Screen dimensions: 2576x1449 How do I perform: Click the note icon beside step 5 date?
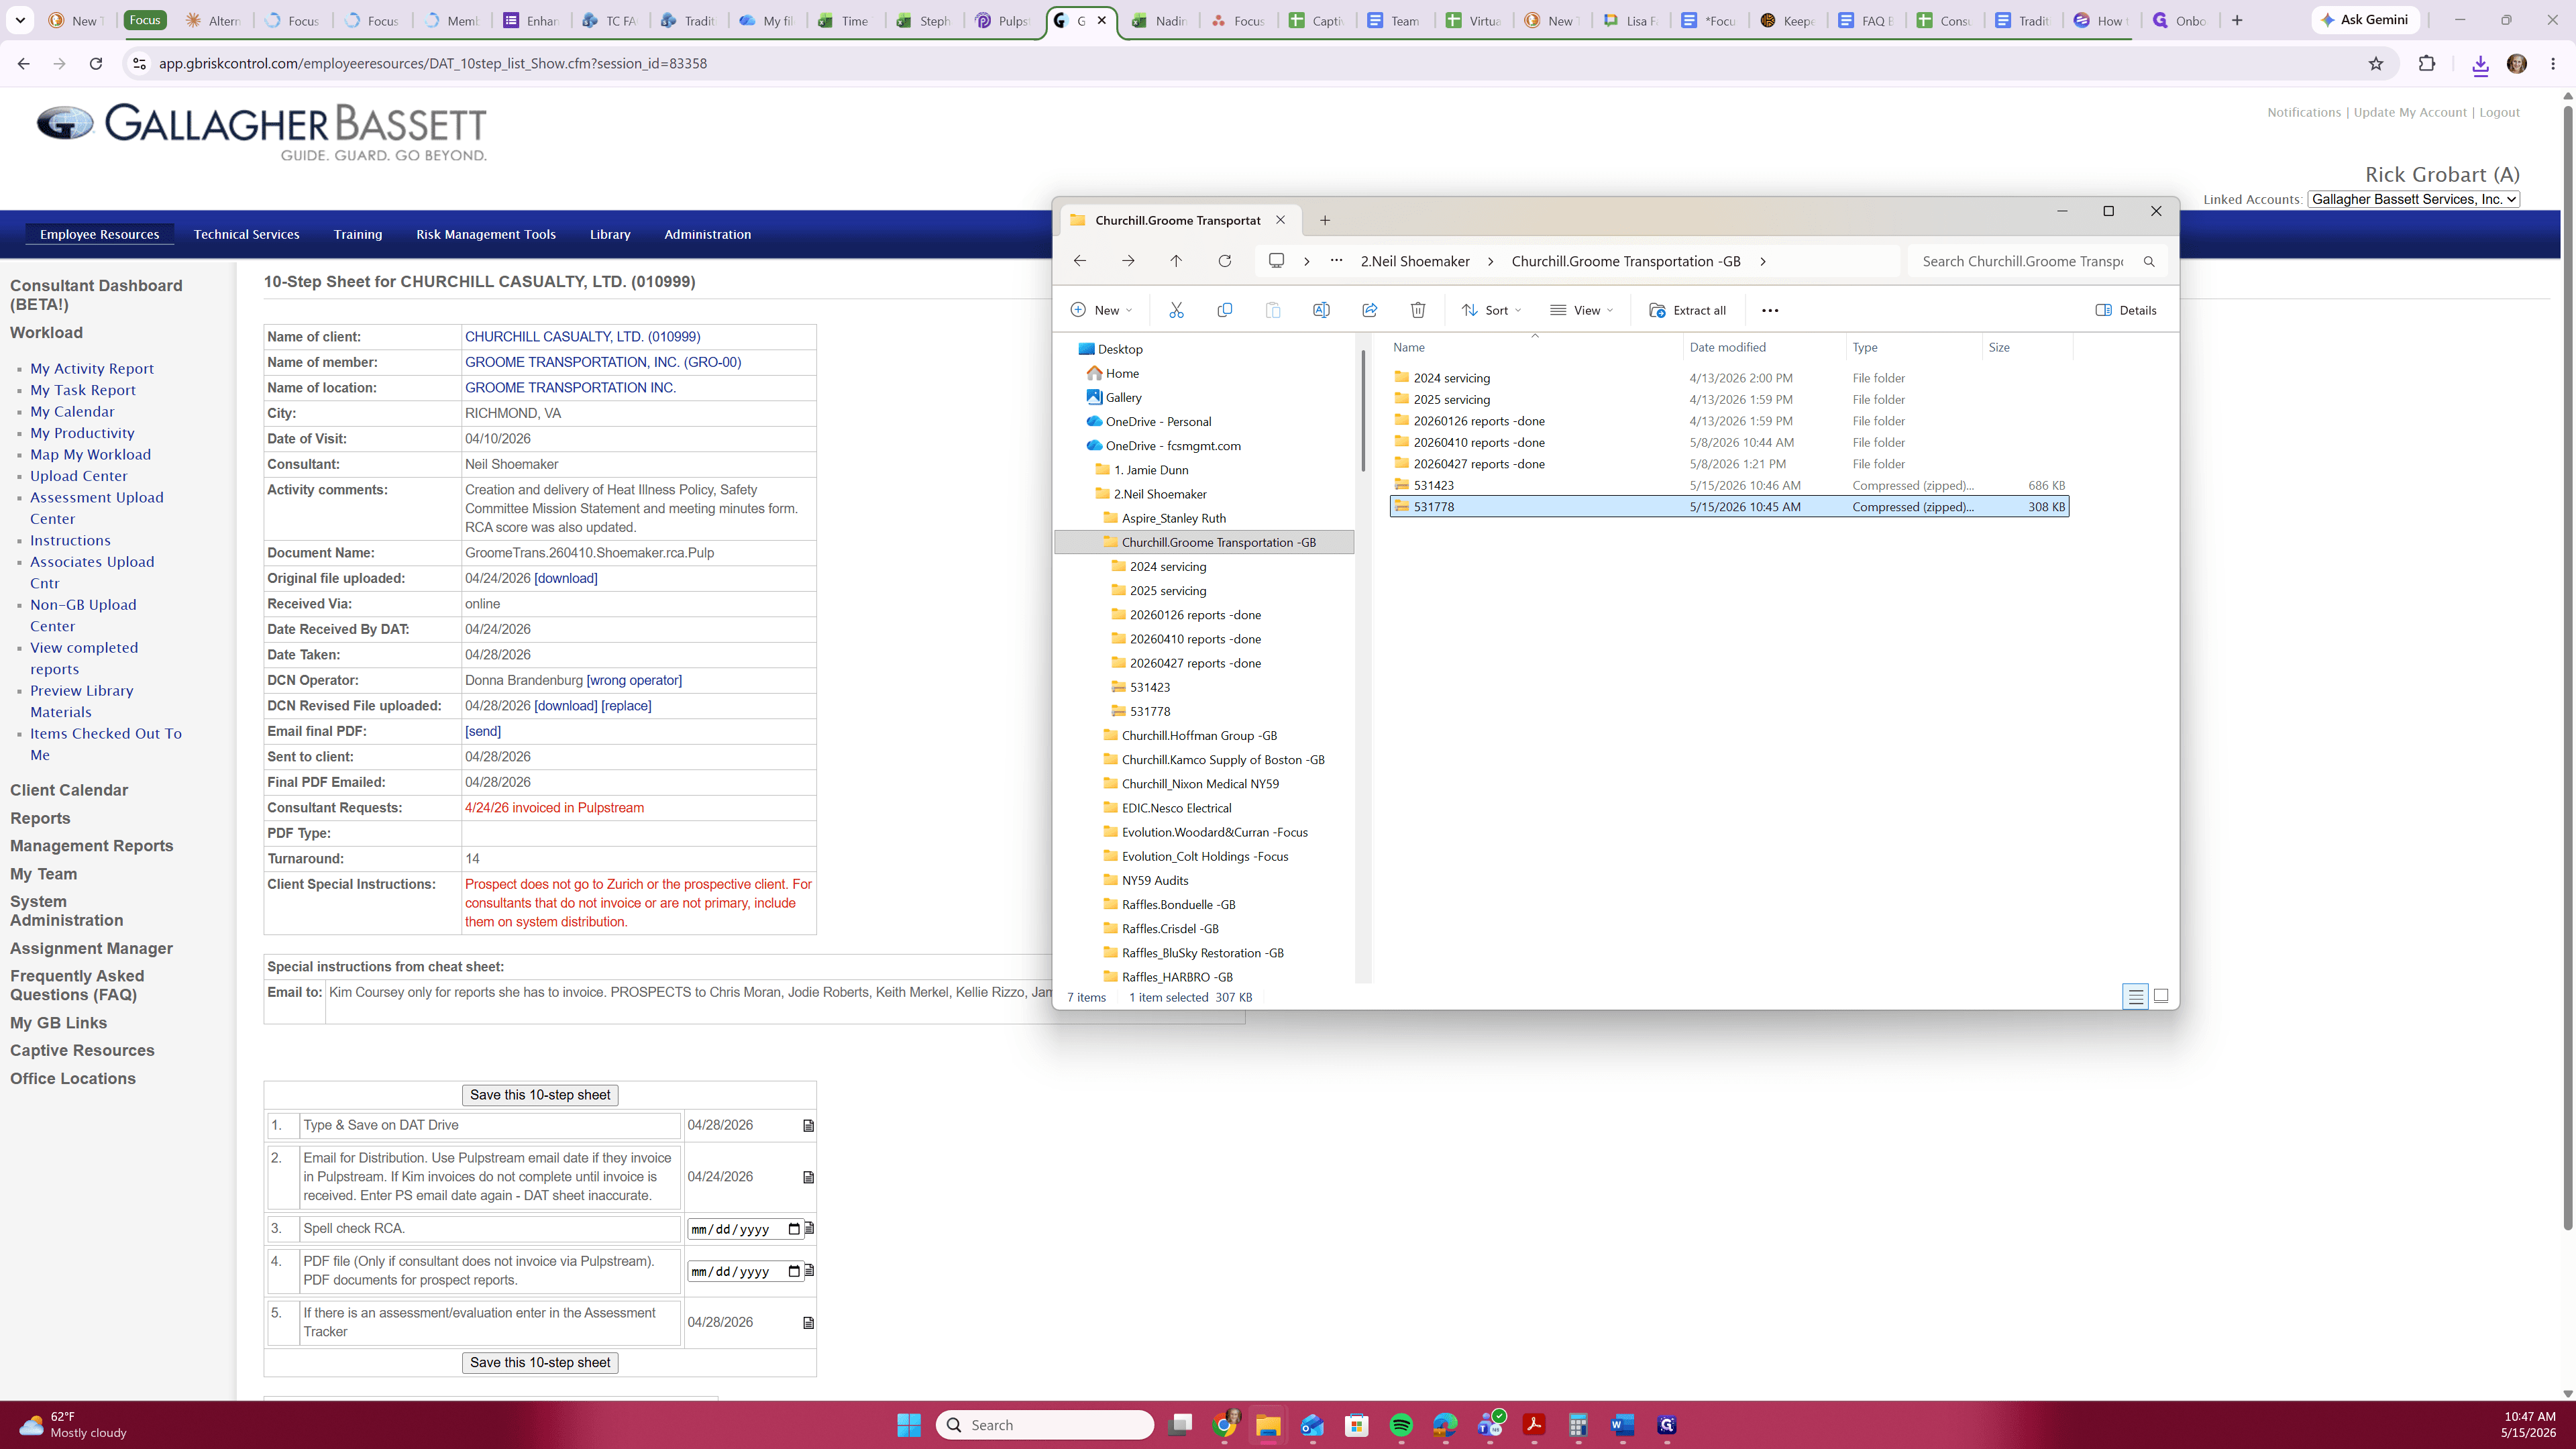(809, 1323)
